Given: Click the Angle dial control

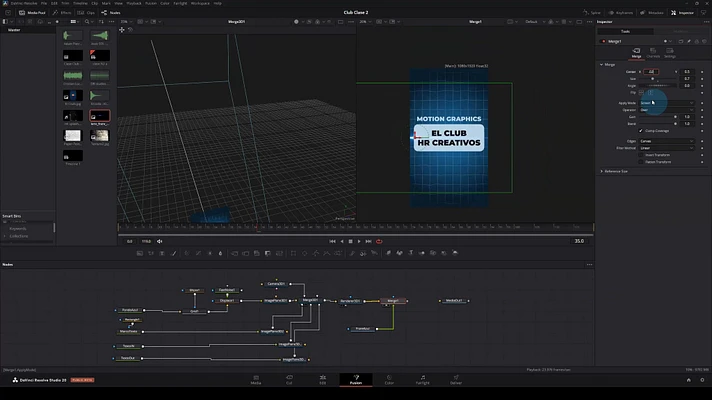Looking at the screenshot, I should (658, 85).
